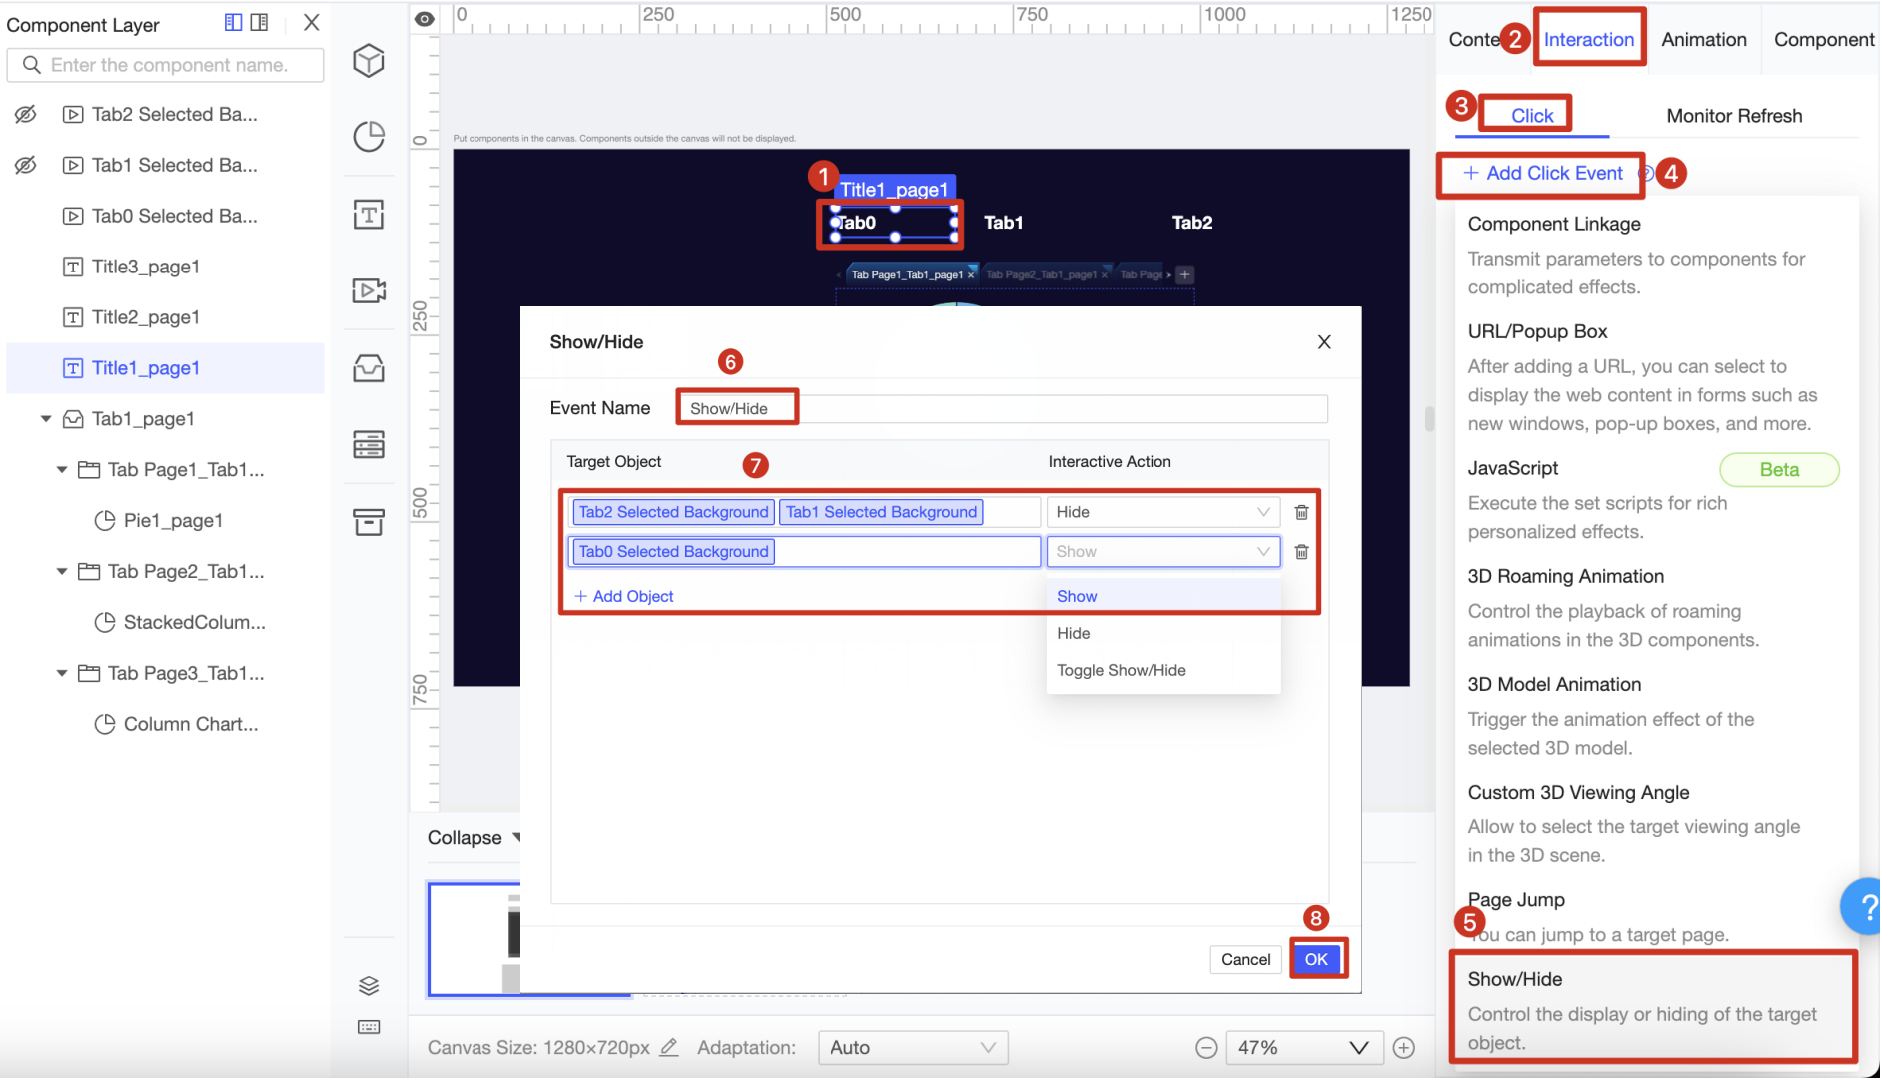
Task: Choose Toggle Show/Hide option
Action: click(1163, 670)
